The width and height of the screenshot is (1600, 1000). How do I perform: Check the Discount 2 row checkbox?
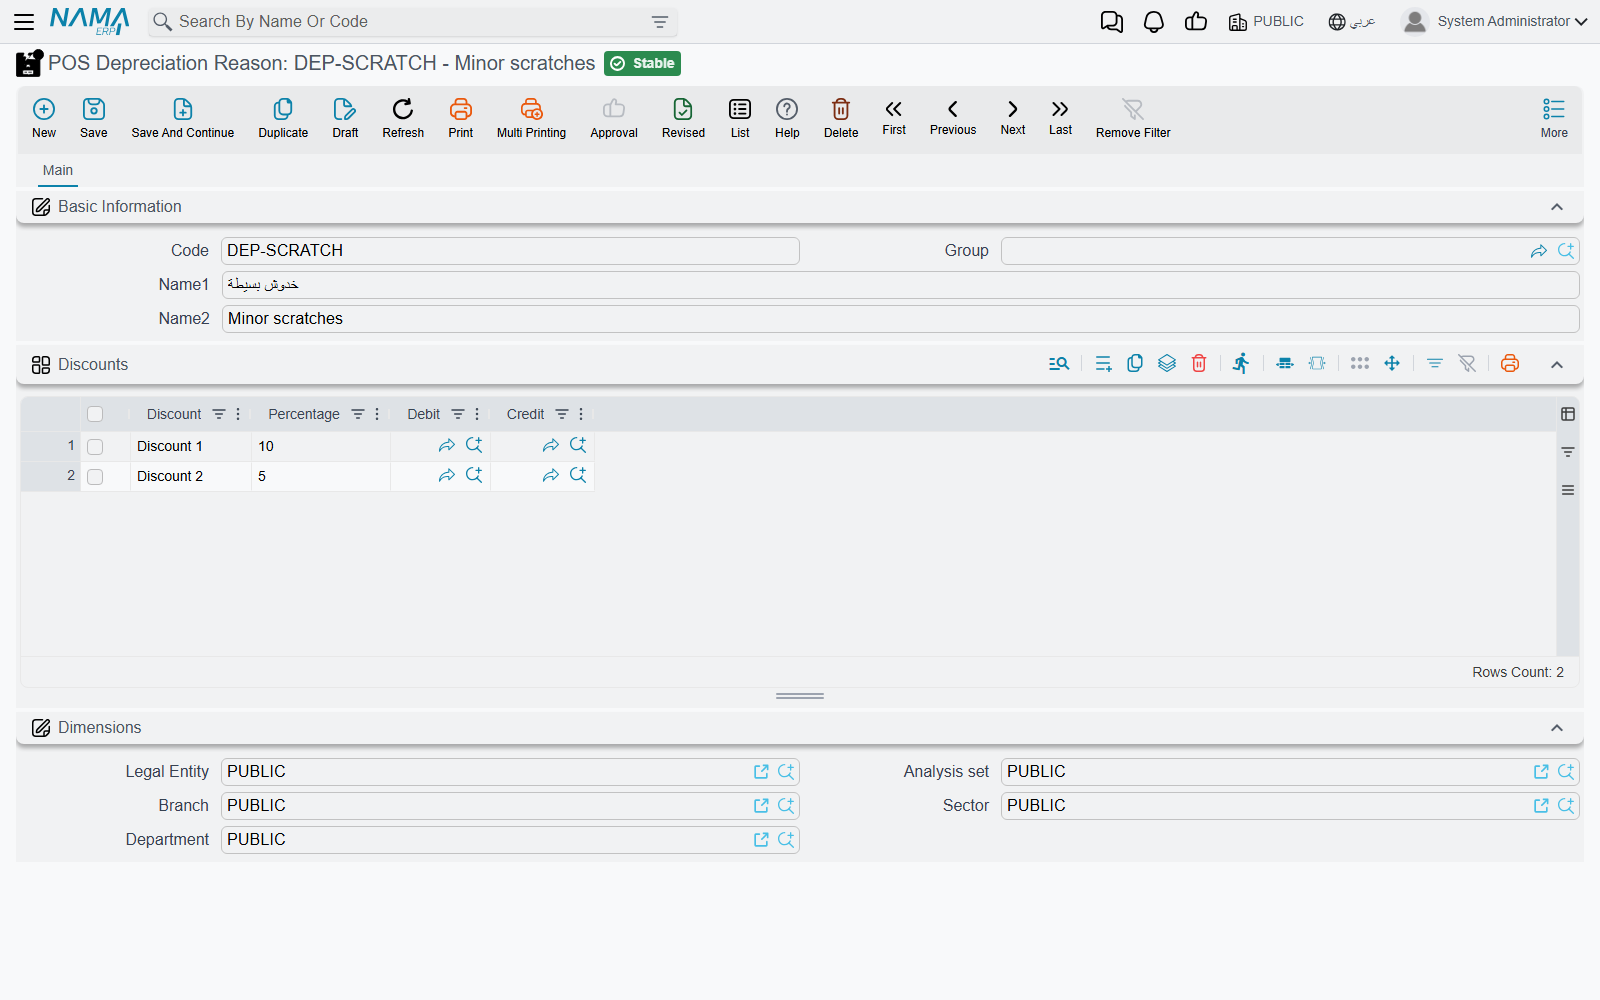[x=95, y=477]
